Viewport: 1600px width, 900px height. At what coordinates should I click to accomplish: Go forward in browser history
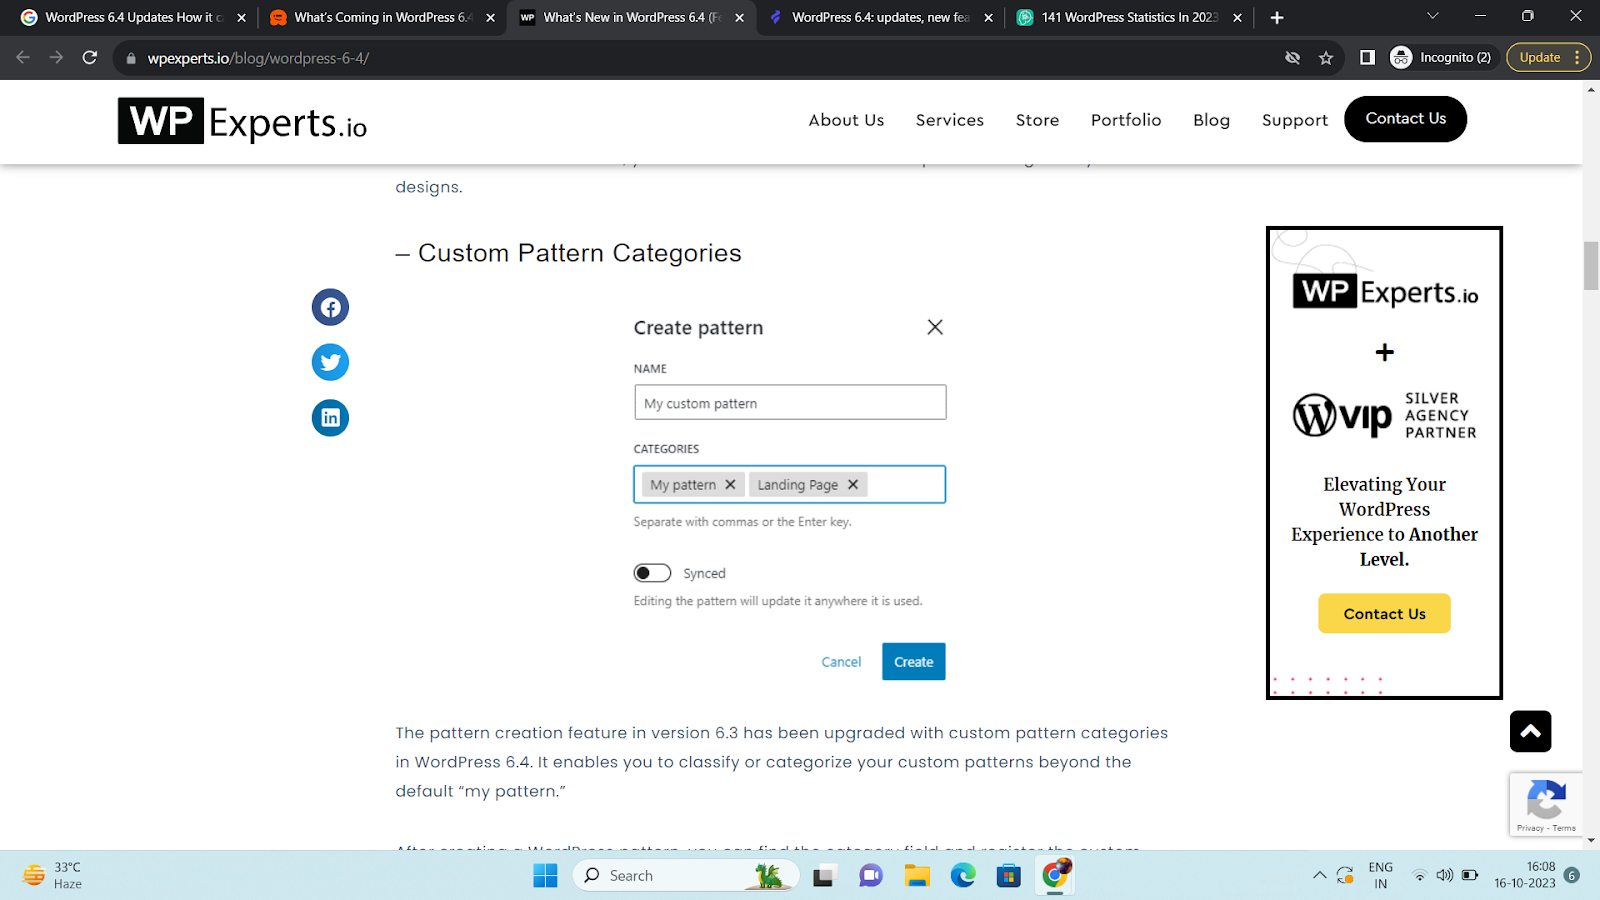point(56,58)
